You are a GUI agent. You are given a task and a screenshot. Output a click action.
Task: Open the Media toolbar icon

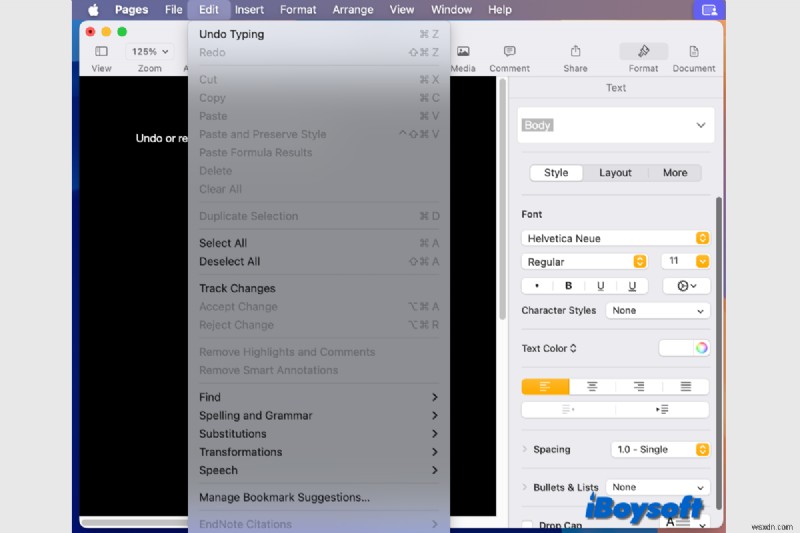[463, 52]
